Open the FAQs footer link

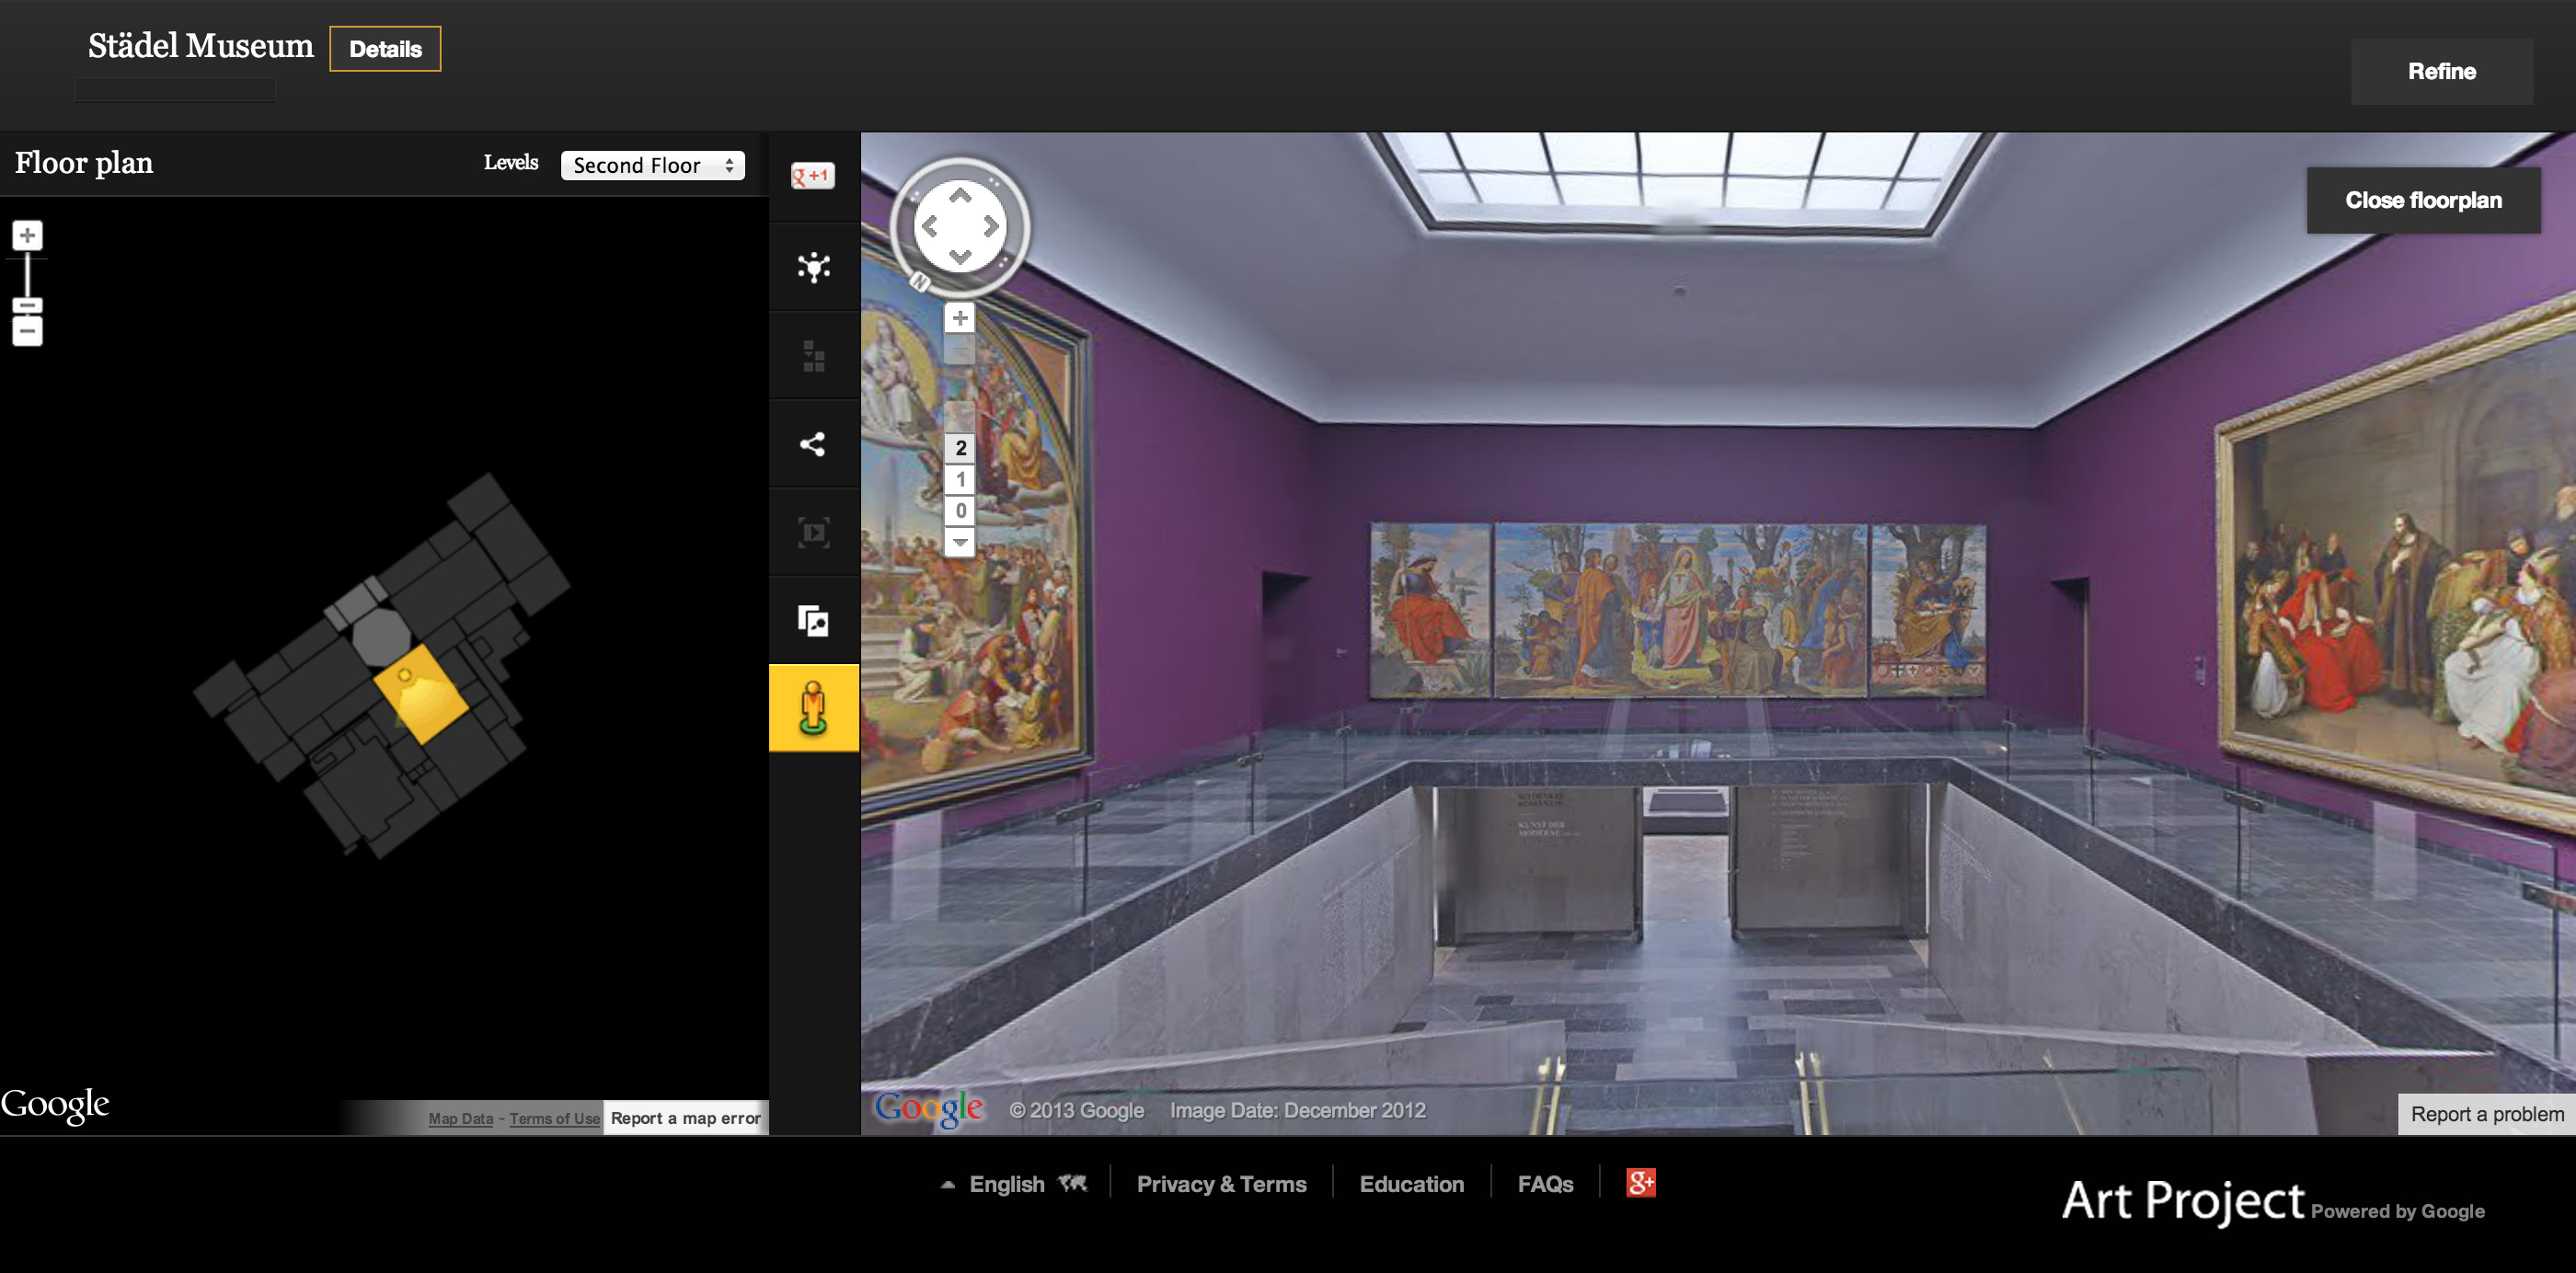1545,1184
